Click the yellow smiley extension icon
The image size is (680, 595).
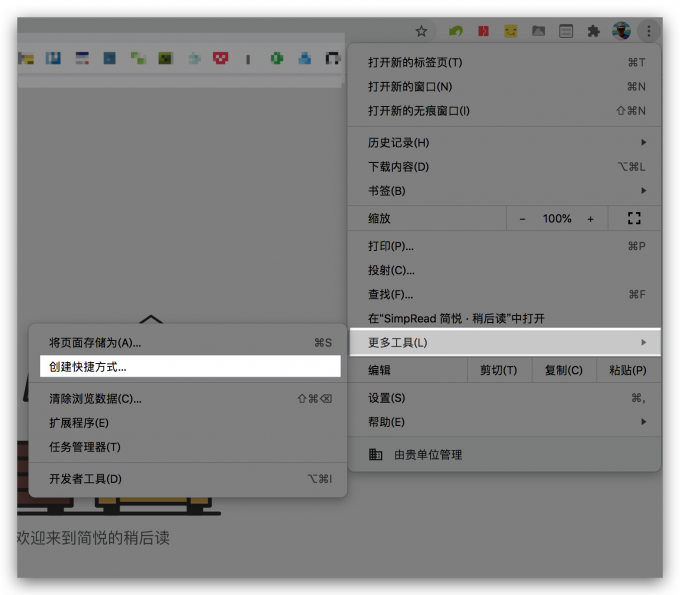[x=511, y=31]
